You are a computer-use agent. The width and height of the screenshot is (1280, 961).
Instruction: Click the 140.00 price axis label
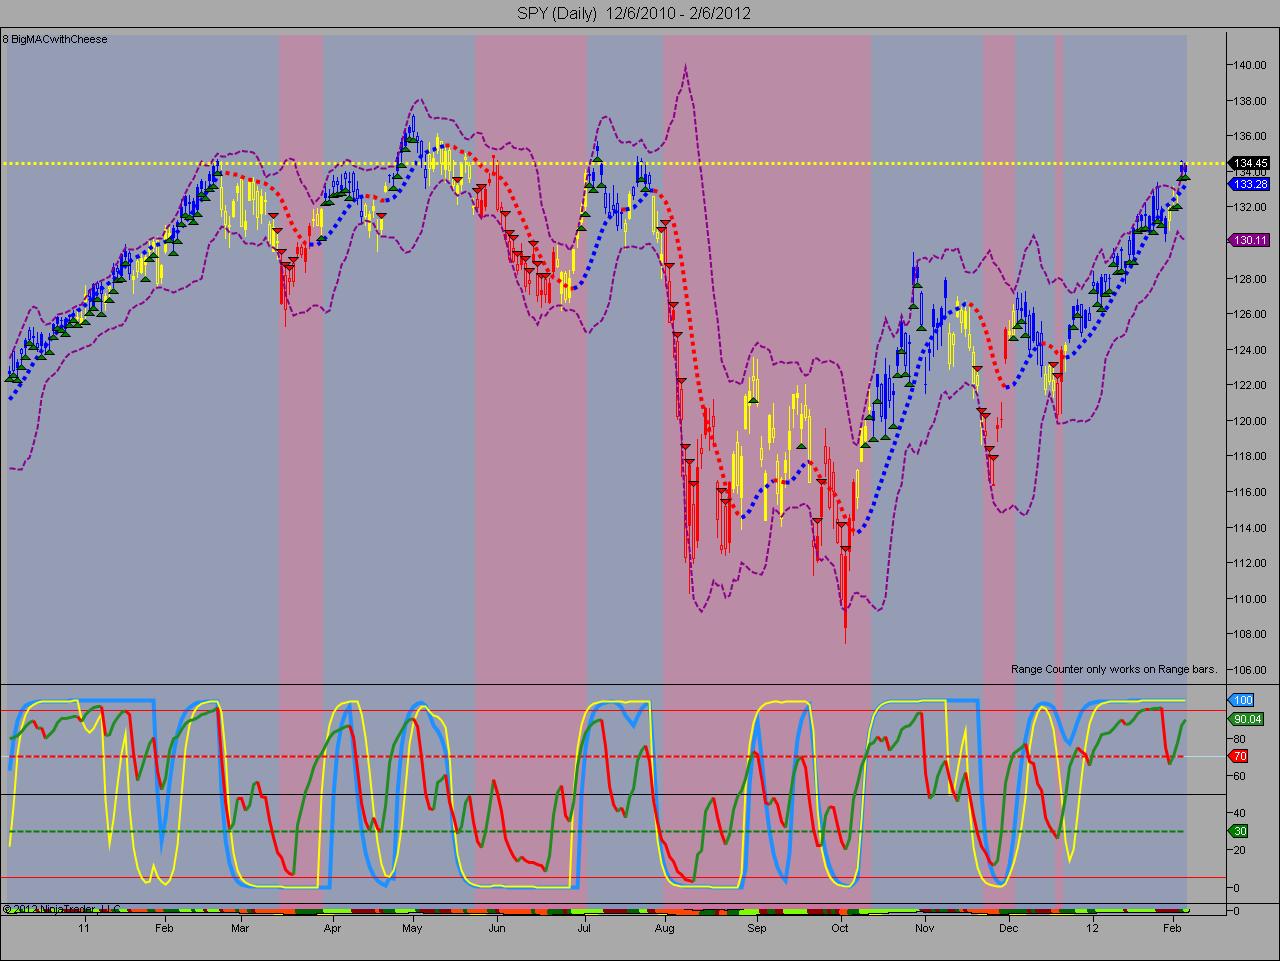[x=1251, y=65]
